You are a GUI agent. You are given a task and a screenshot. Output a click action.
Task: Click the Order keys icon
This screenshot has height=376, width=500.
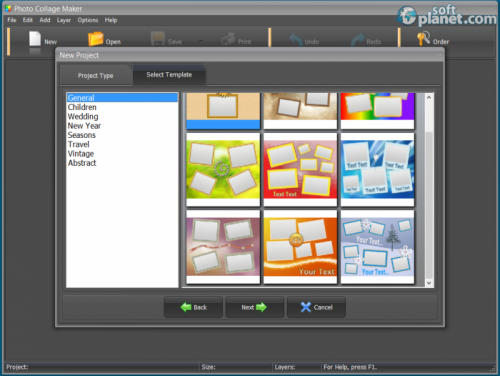(x=424, y=39)
